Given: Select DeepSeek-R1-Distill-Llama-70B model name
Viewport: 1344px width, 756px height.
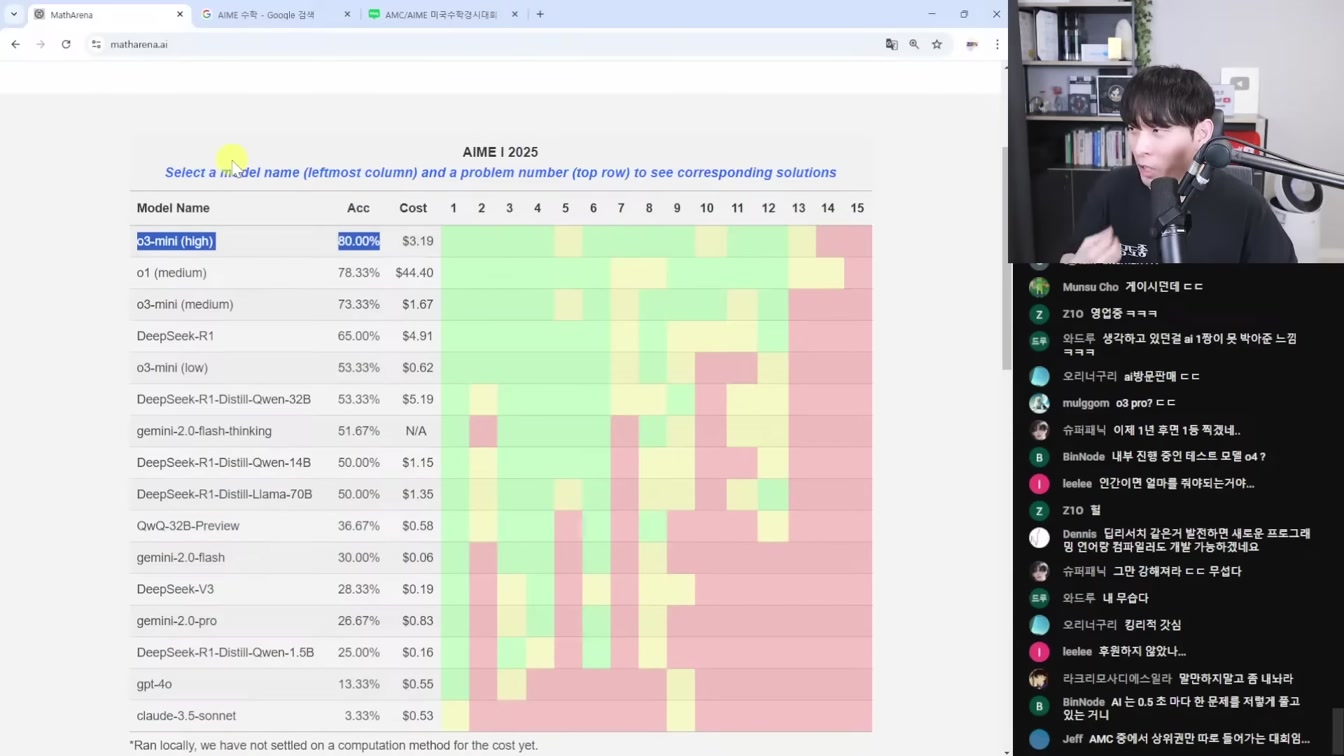Looking at the screenshot, I should [224, 494].
